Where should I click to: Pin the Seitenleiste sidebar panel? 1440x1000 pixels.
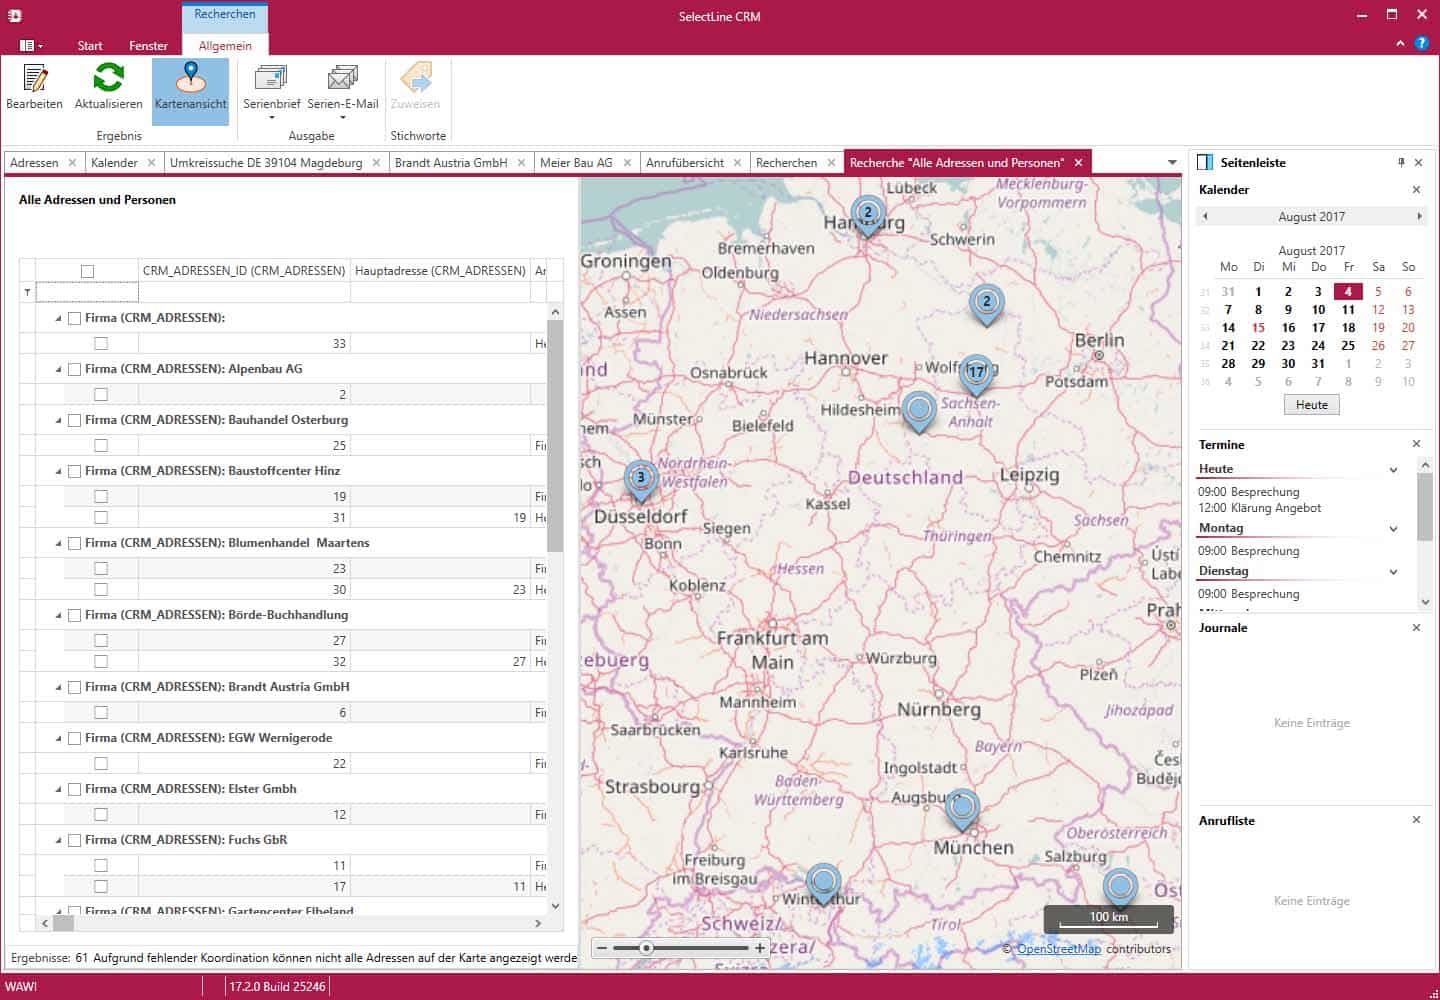click(x=1400, y=162)
